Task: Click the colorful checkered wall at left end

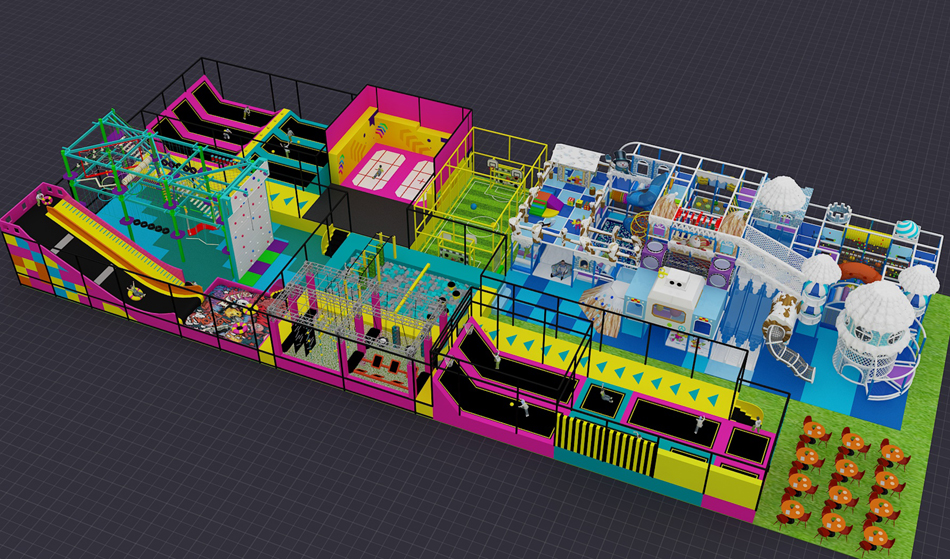Action: point(38,263)
